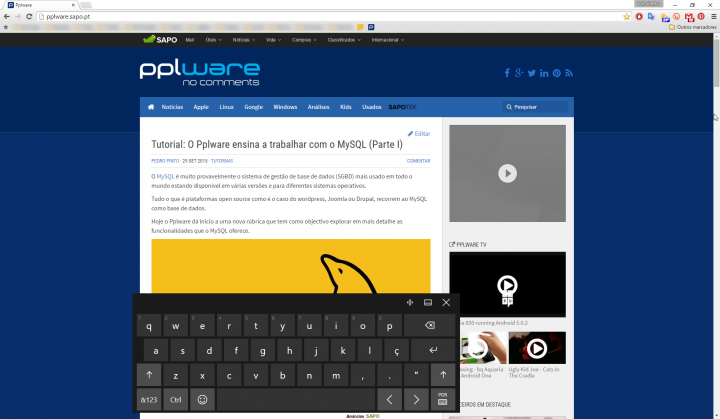Click the Pplware logo
The height and width of the screenshot is (419, 720).
pos(200,73)
